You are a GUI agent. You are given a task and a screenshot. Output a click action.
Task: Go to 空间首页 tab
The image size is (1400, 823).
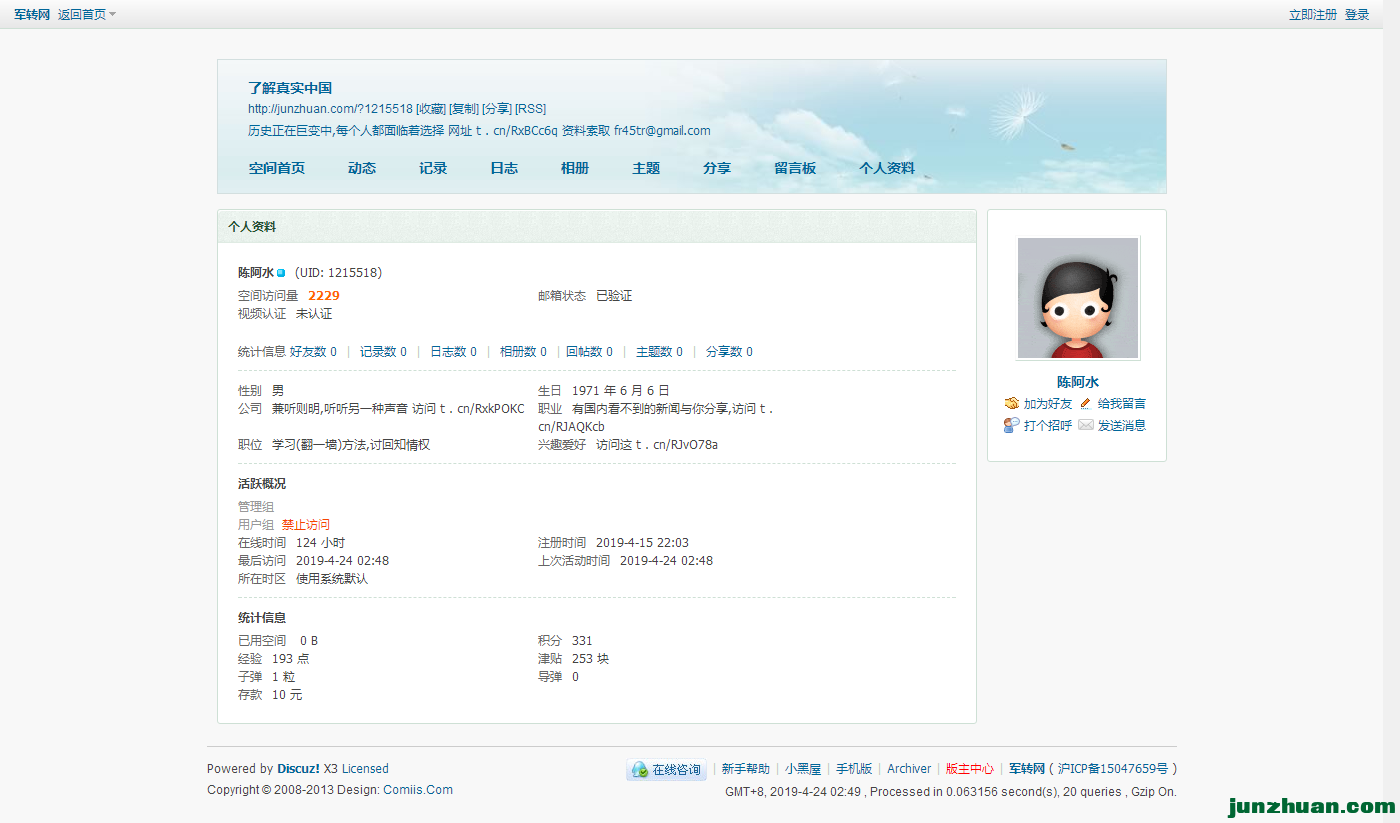click(277, 168)
